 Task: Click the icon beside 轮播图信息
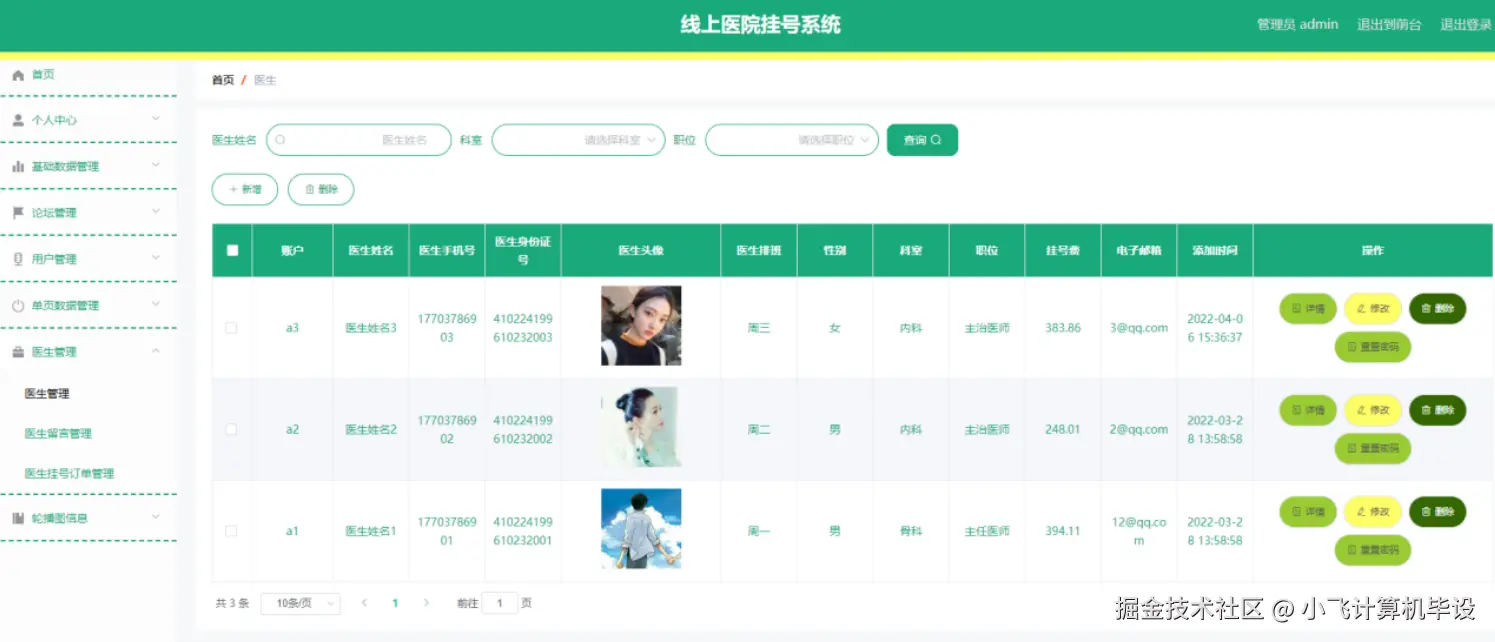(17, 518)
